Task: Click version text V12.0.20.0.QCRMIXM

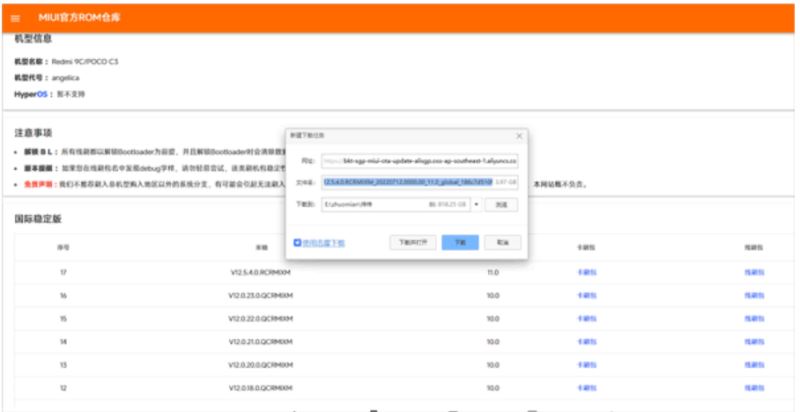Action: 260,365
